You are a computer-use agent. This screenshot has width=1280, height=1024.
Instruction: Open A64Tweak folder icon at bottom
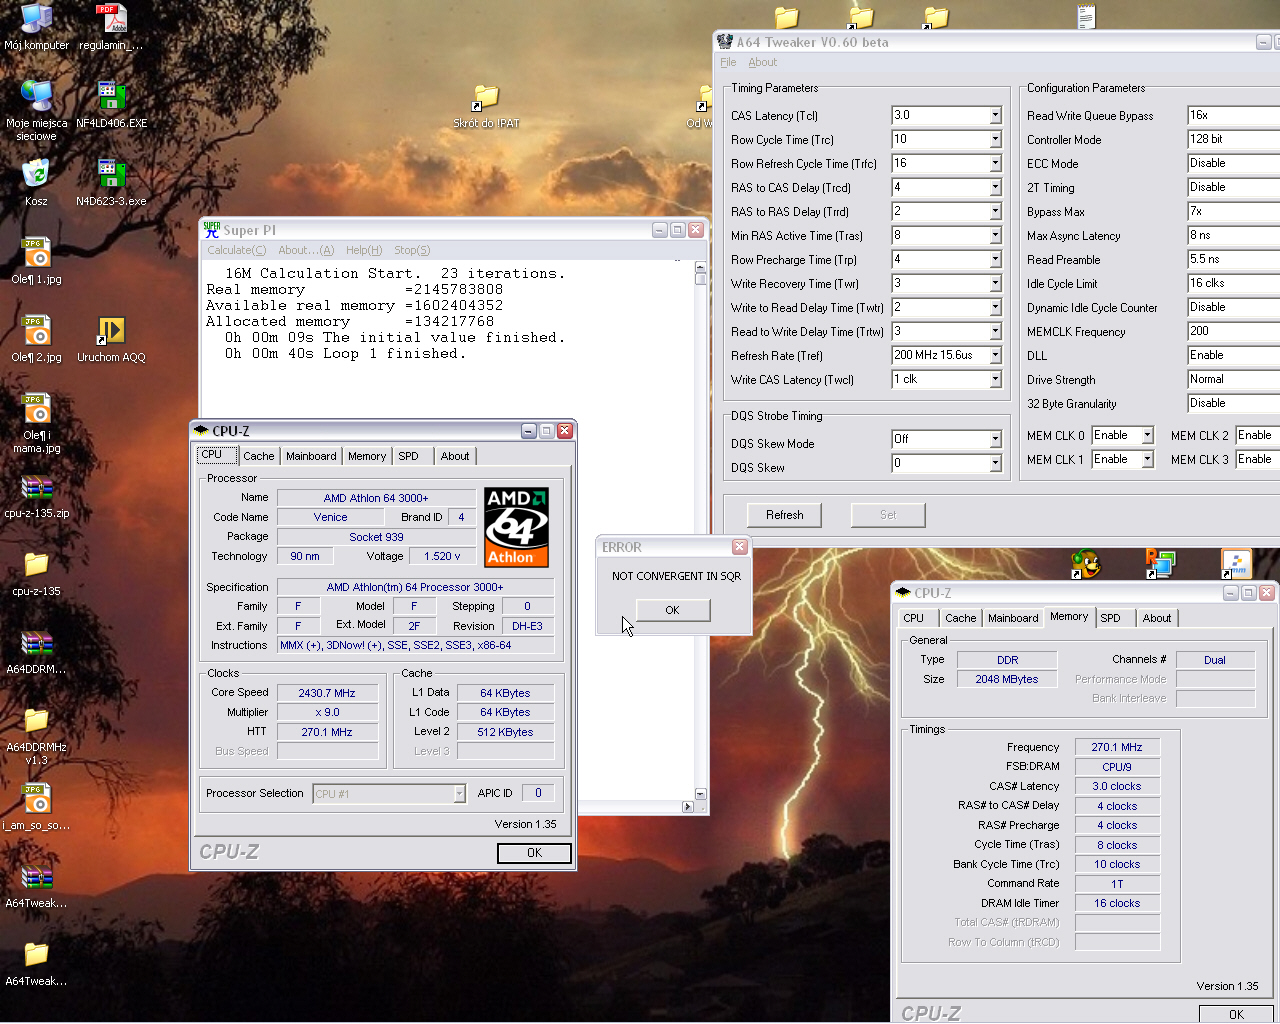click(x=36, y=955)
